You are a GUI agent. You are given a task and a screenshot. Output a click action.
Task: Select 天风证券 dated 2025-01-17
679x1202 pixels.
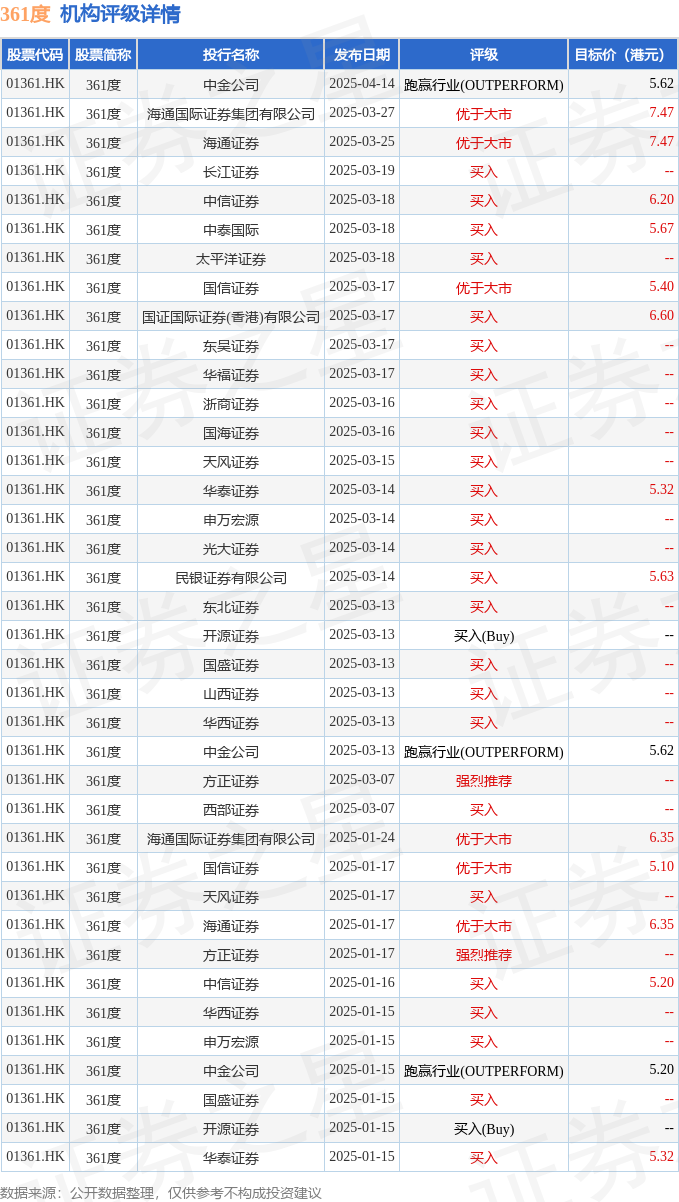(231, 897)
